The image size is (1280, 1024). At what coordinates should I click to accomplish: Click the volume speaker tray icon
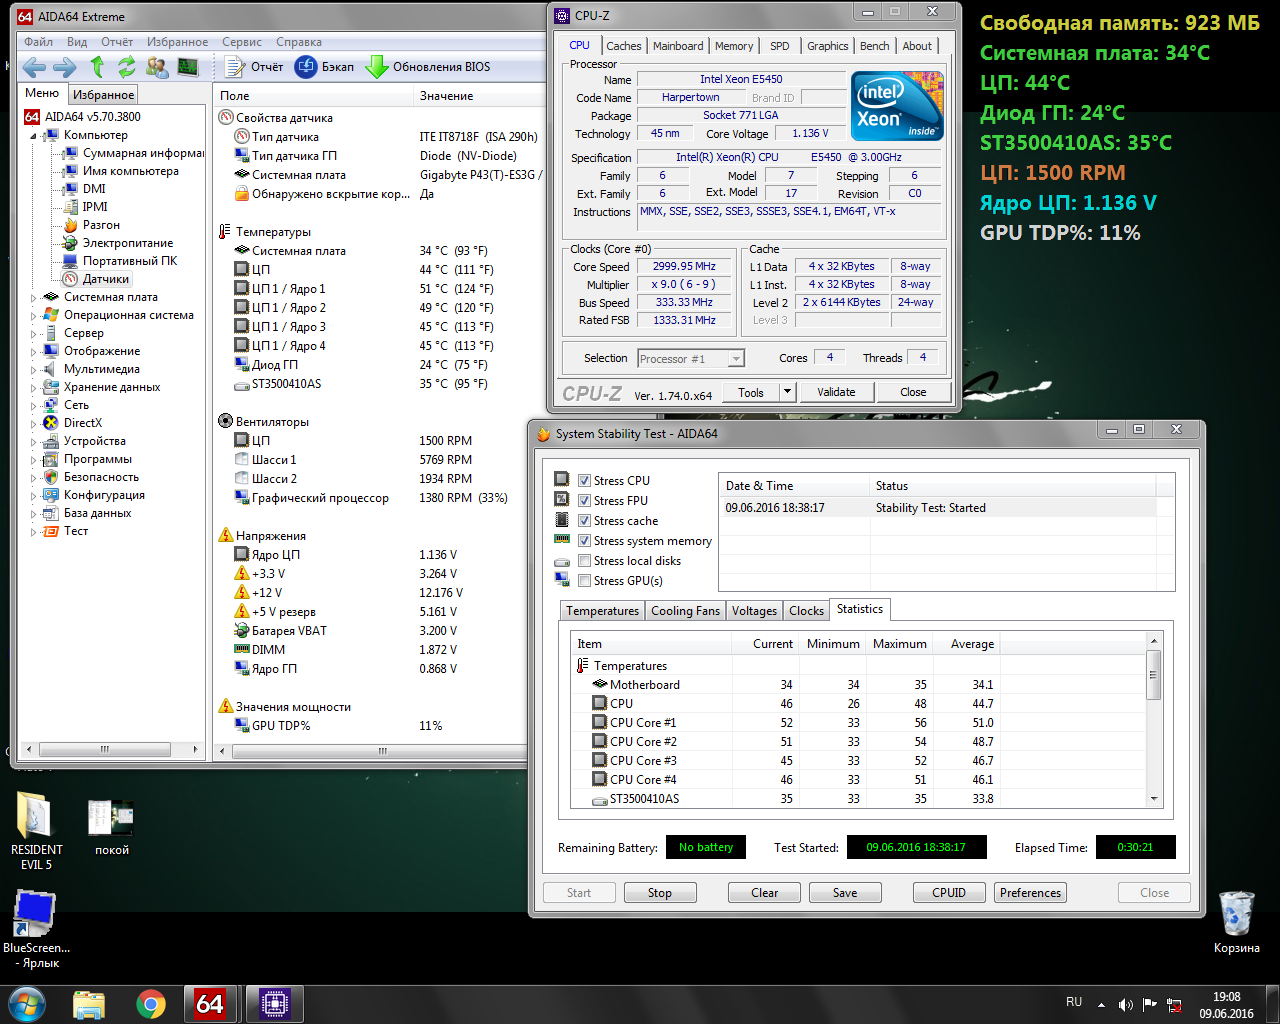tap(1125, 1004)
